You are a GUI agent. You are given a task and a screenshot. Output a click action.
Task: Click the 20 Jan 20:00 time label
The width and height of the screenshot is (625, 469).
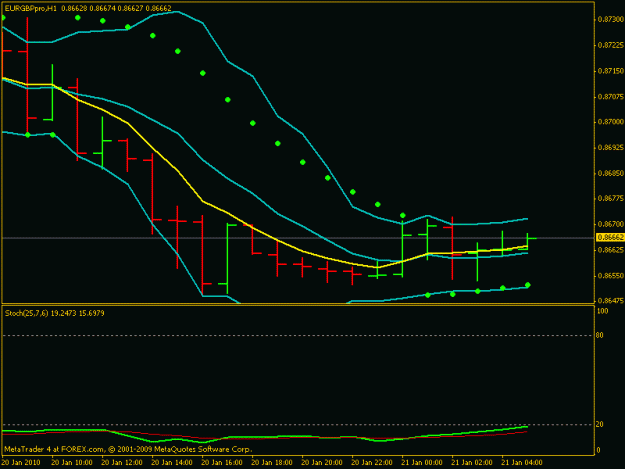pos(322,463)
